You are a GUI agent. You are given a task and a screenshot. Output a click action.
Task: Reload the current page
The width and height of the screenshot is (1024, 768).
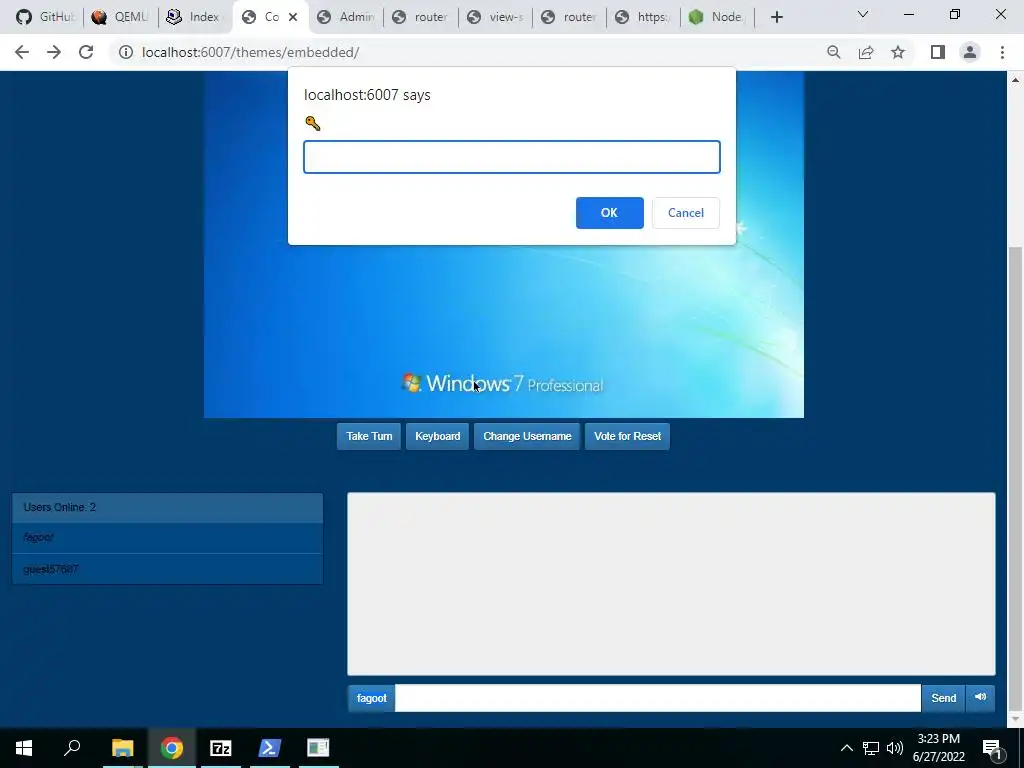(86, 52)
